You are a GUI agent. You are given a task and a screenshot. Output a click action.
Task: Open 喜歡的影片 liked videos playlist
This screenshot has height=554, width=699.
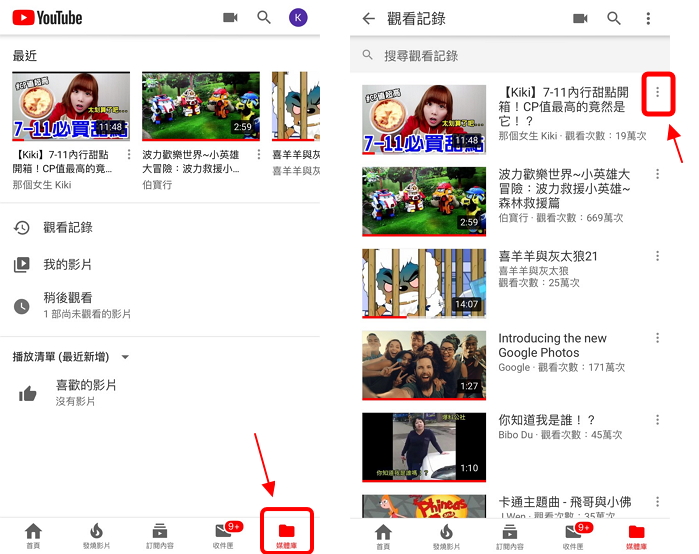click(x=160, y=392)
